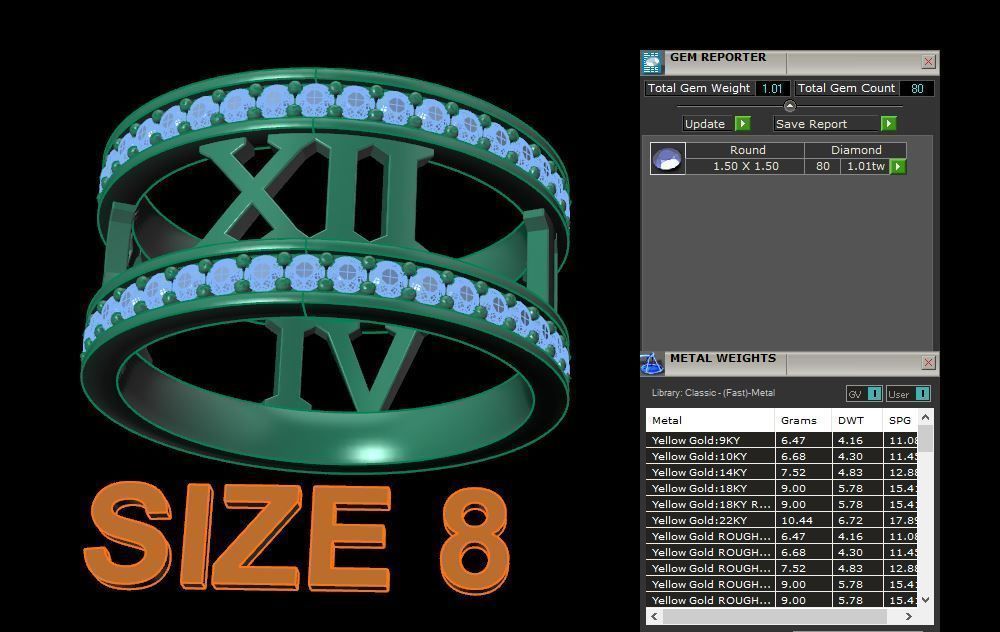This screenshot has height=632, width=1000.
Task: Toggle the User switch in Metal Weights
Action: click(908, 394)
